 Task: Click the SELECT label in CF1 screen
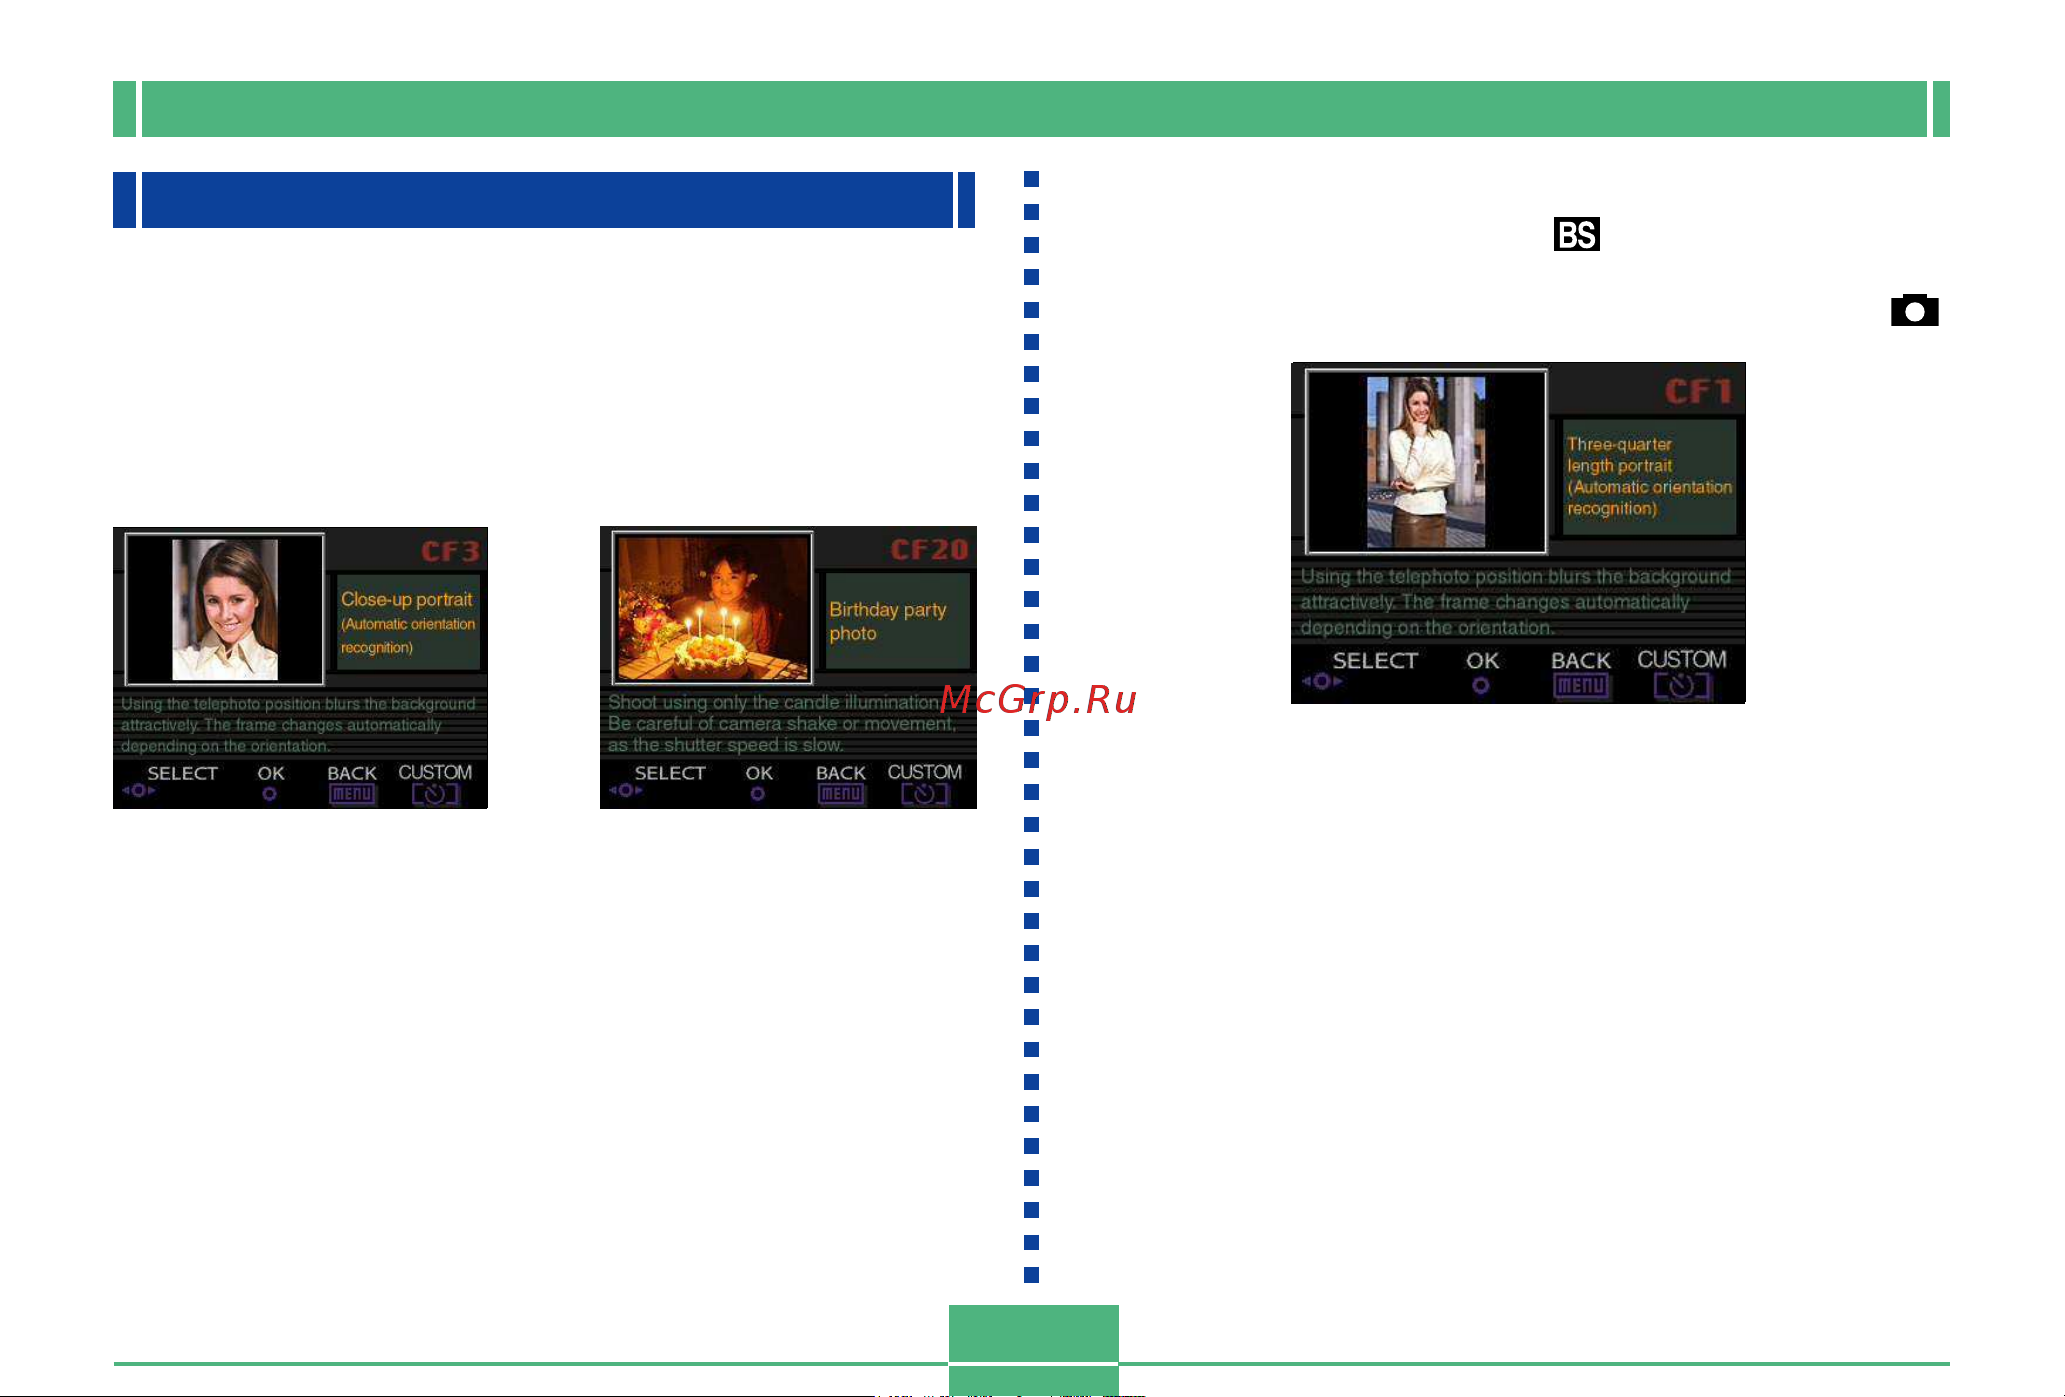[x=1375, y=660]
